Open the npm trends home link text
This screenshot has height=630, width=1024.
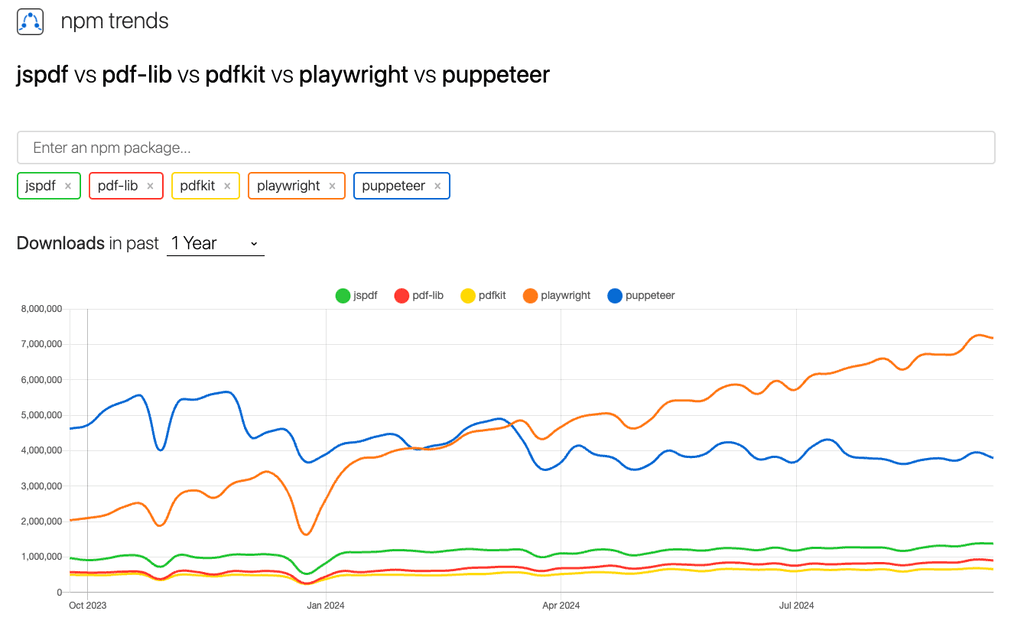pyautogui.click(x=114, y=21)
